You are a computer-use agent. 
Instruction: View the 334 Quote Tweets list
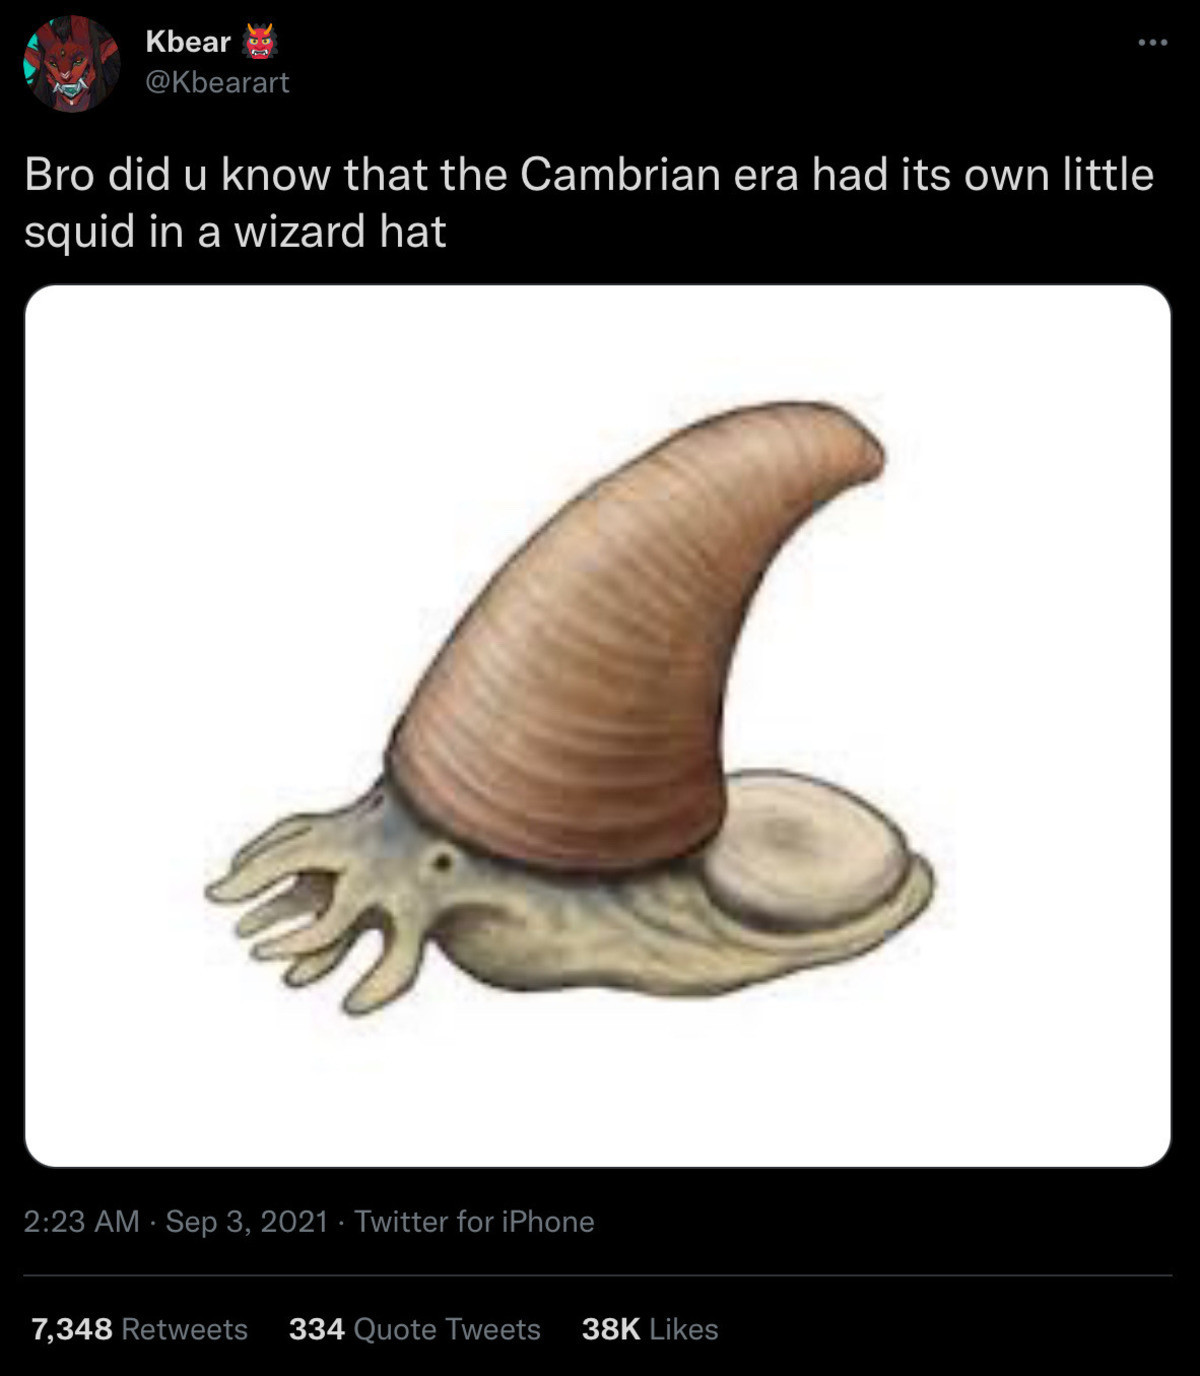coord(414,1329)
